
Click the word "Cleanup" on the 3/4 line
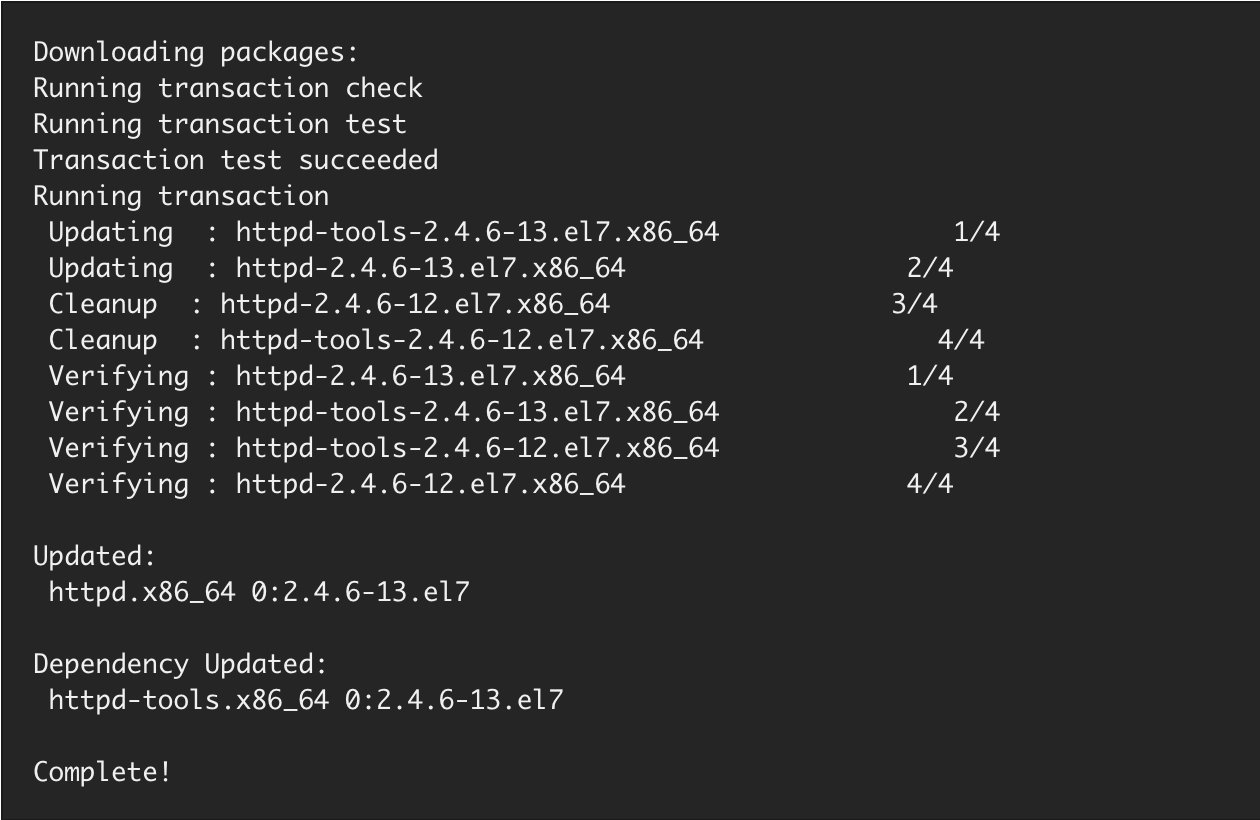coord(103,304)
